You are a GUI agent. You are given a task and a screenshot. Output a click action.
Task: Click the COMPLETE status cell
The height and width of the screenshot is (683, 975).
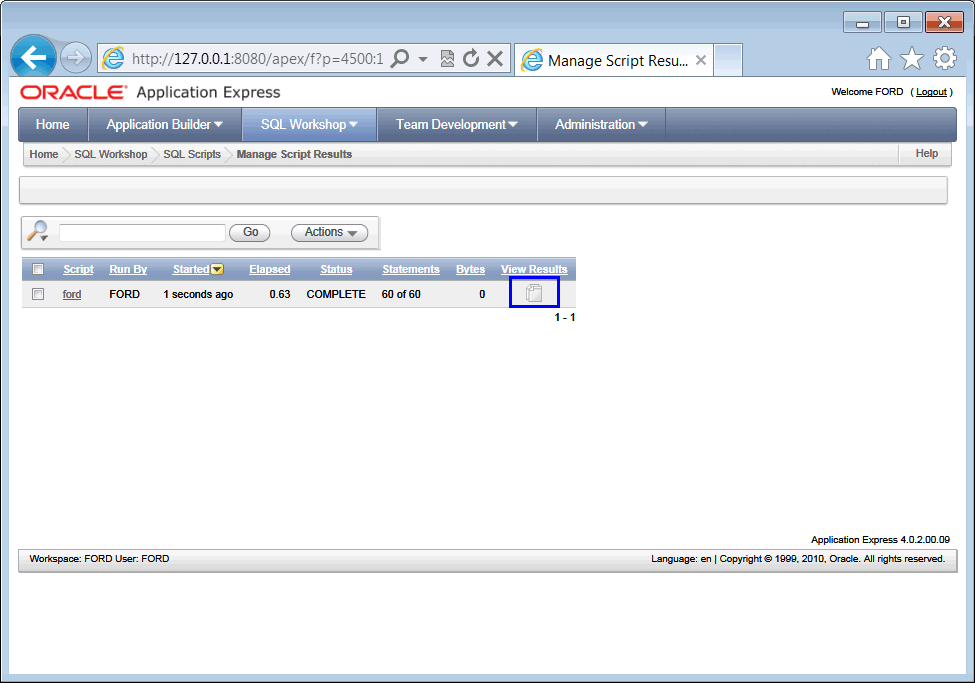[x=336, y=294]
